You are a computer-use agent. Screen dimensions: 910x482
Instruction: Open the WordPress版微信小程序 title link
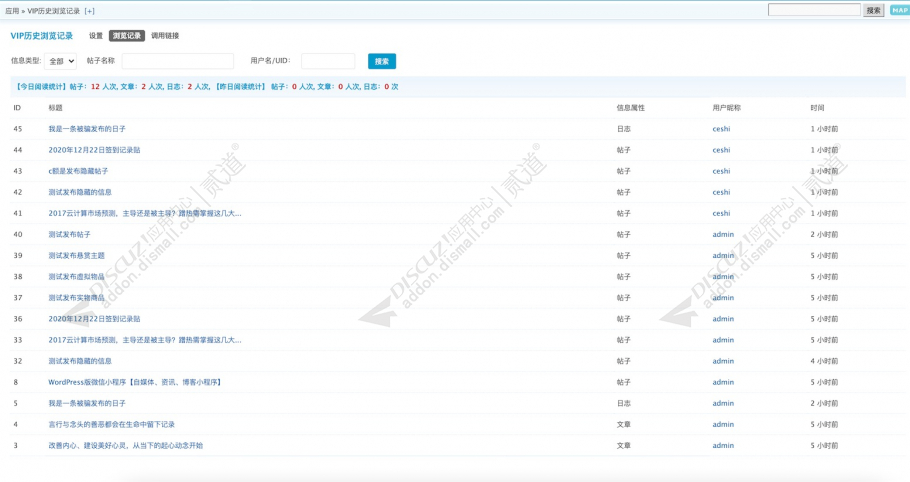135,382
